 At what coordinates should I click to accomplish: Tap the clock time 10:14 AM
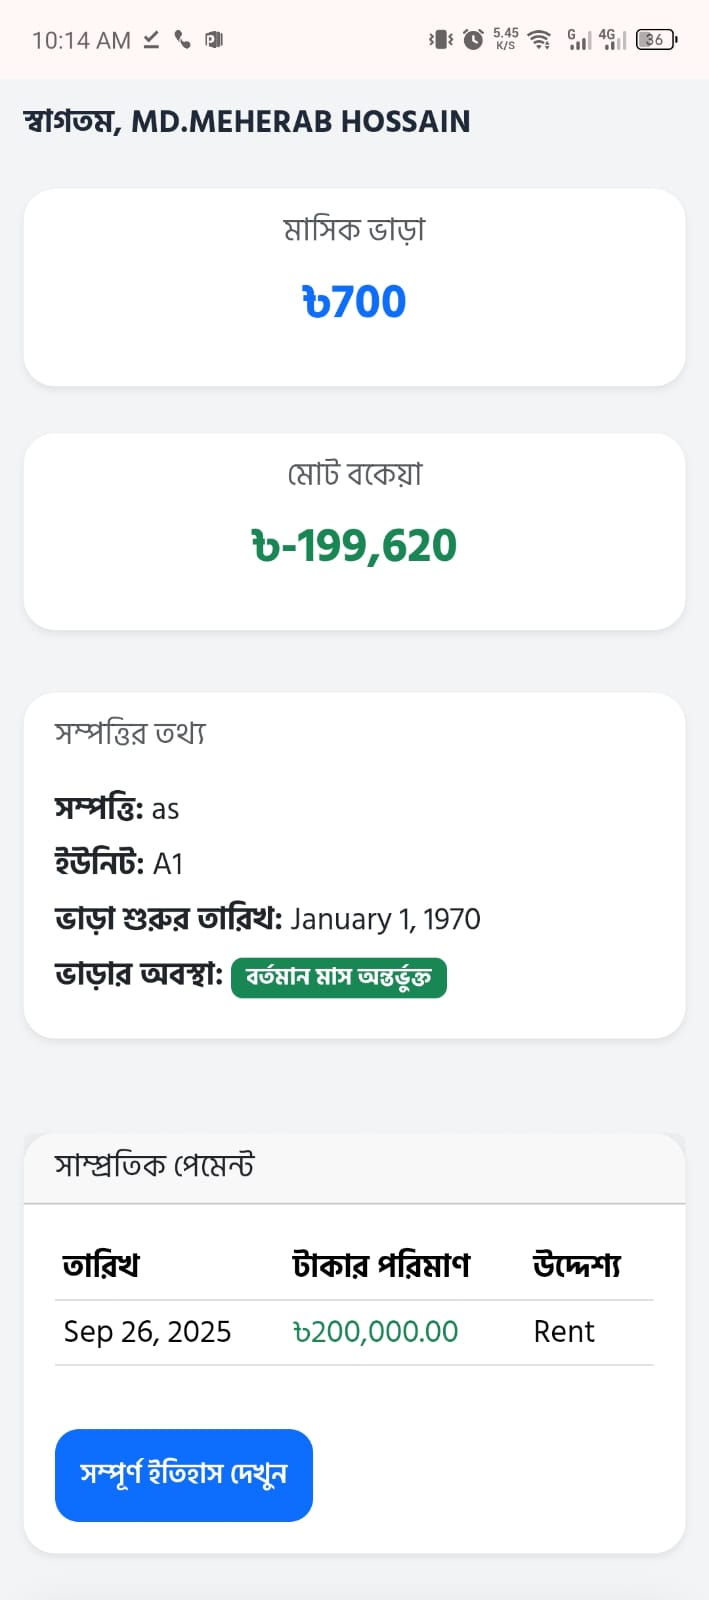coord(81,40)
